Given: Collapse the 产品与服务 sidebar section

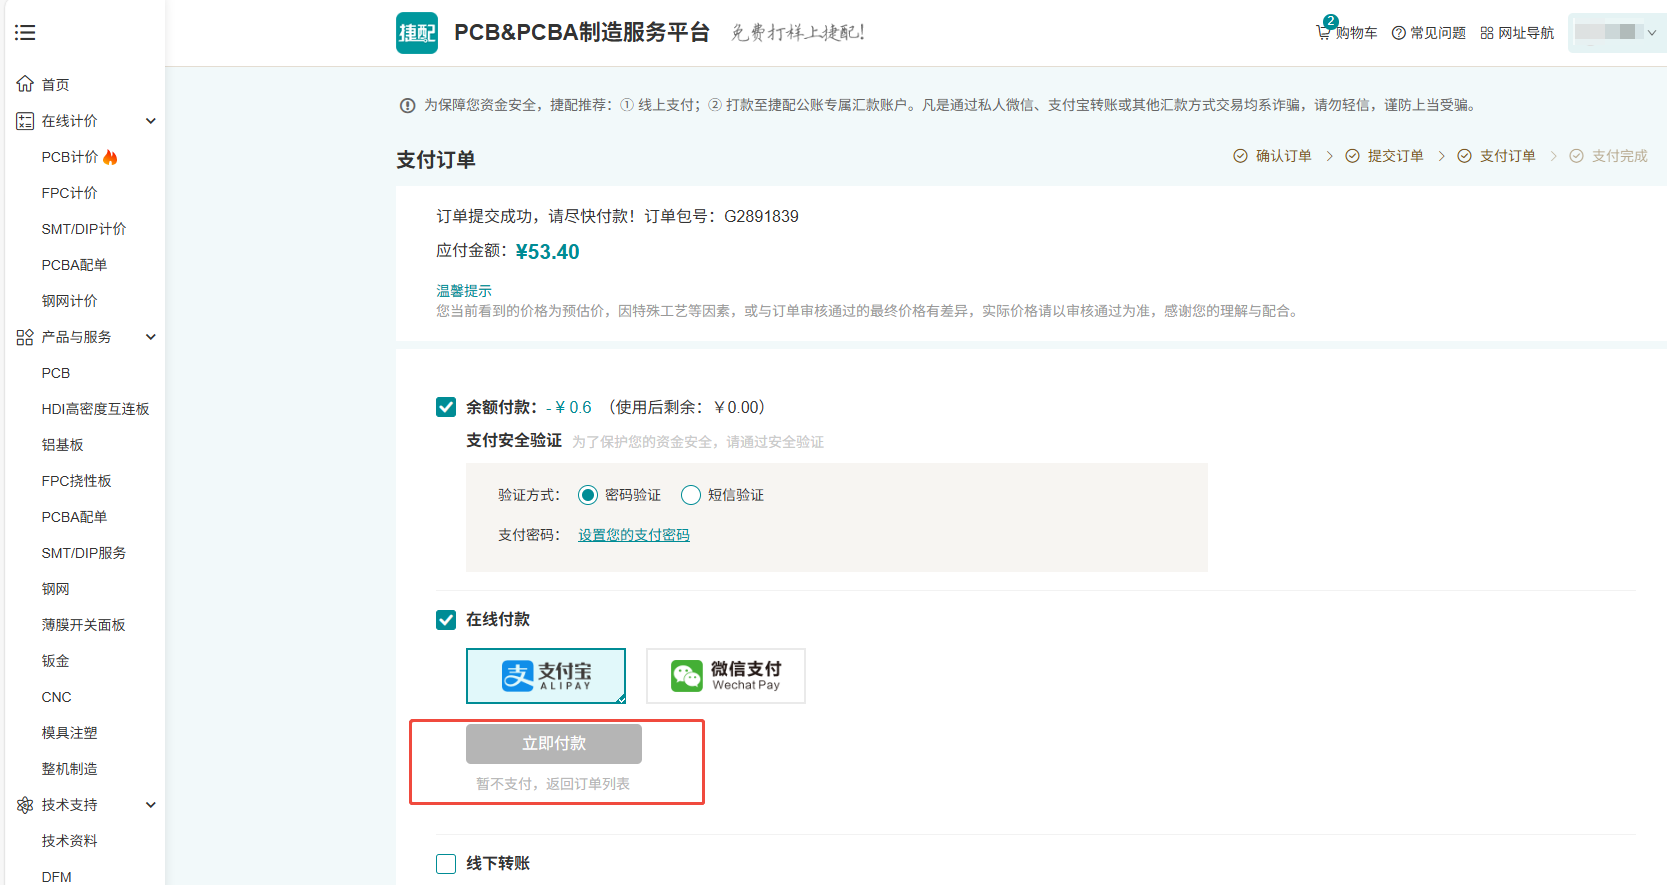Looking at the screenshot, I should tap(151, 337).
